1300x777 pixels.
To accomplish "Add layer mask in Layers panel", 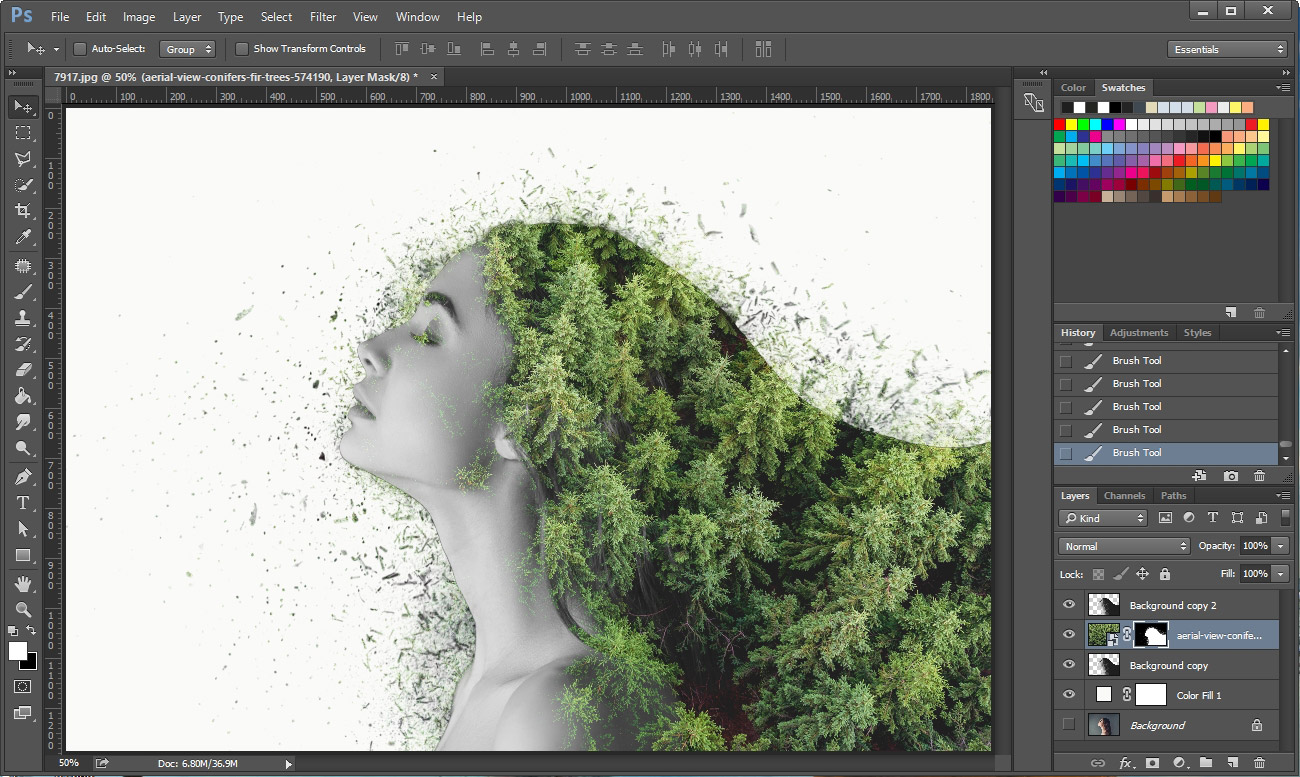I will pos(1152,763).
